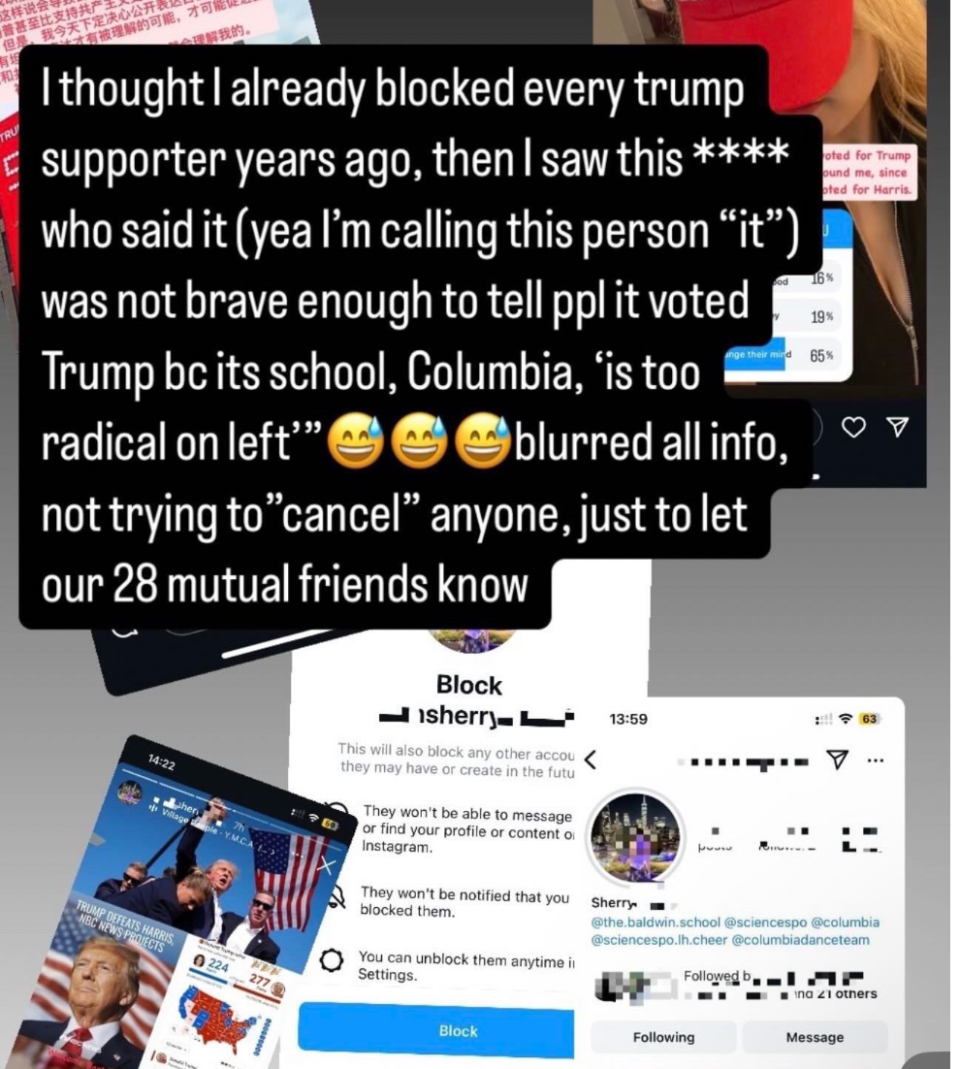Screen dimensions: 960x1069
Task: Open Message button on profile
Action: coord(815,1037)
